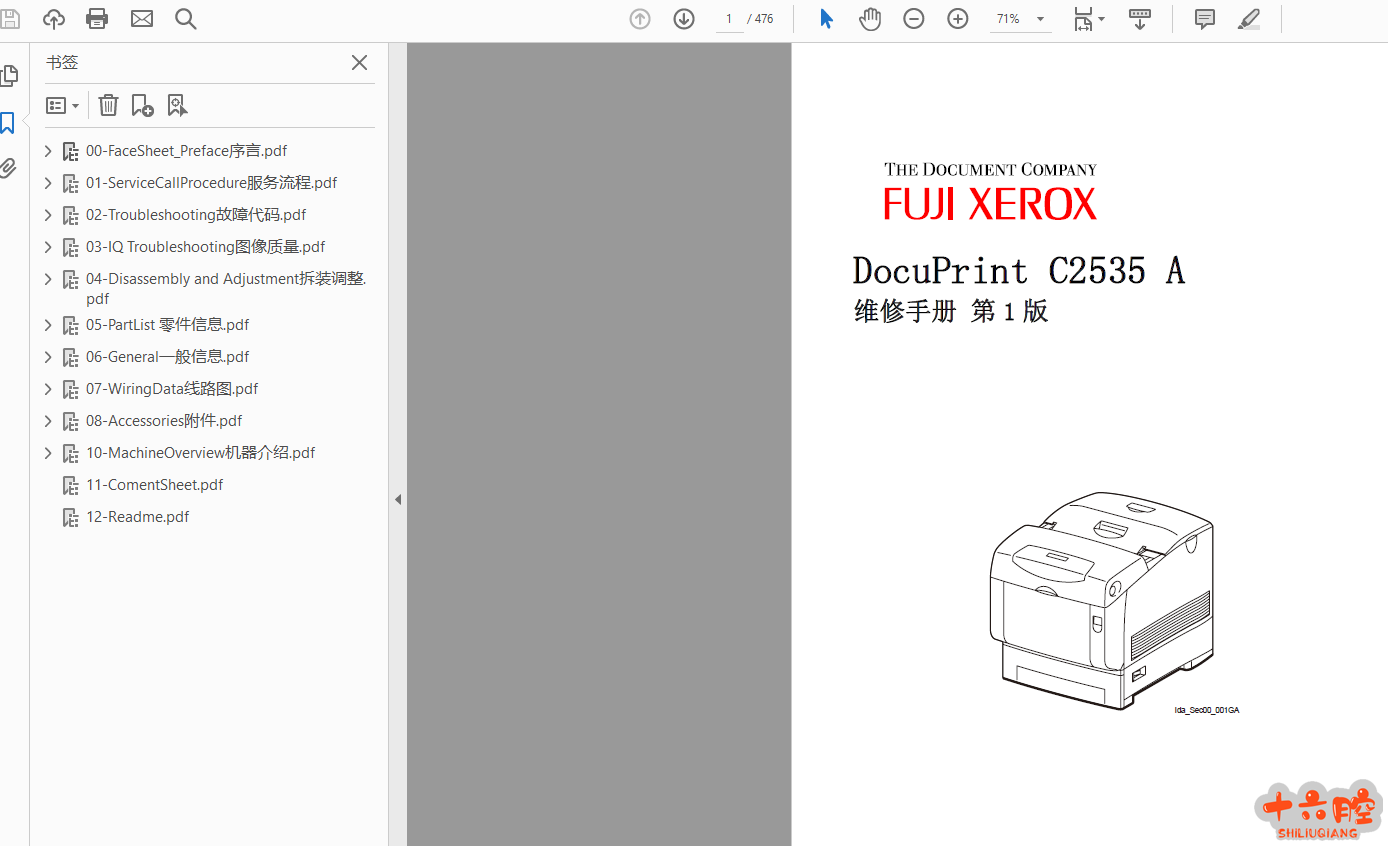Click the search magnifier icon
The height and width of the screenshot is (846, 1388).
coord(186,19)
